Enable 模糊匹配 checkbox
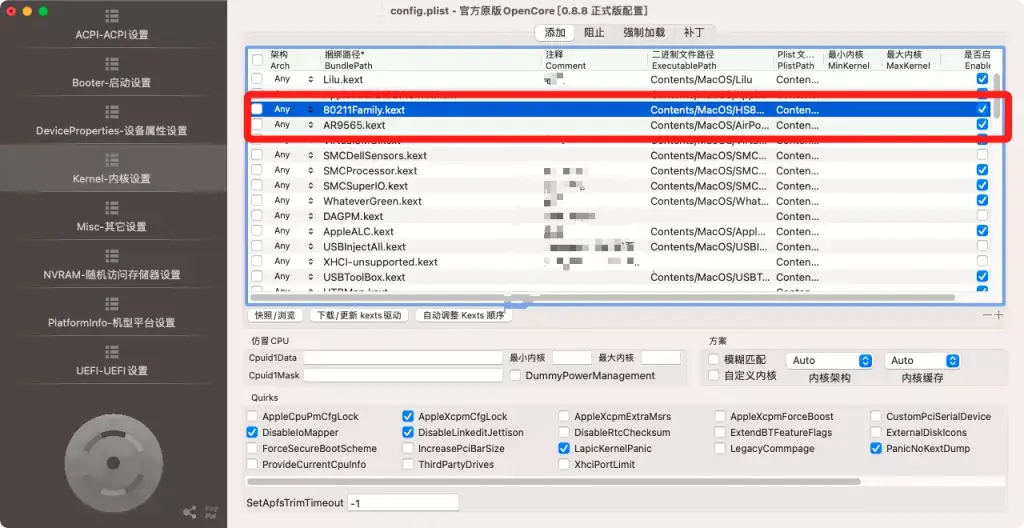This screenshot has height=528, width=1024. 714,359
